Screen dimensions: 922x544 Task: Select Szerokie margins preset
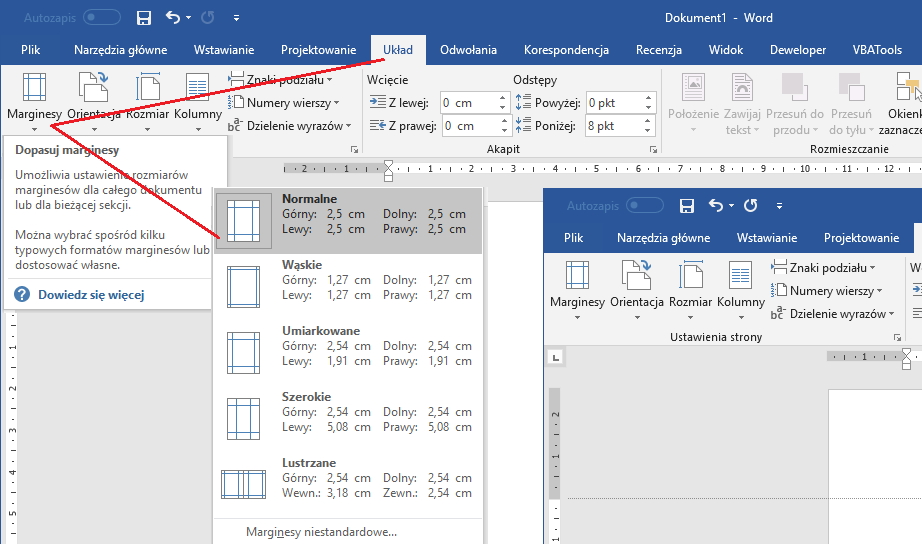(349, 419)
